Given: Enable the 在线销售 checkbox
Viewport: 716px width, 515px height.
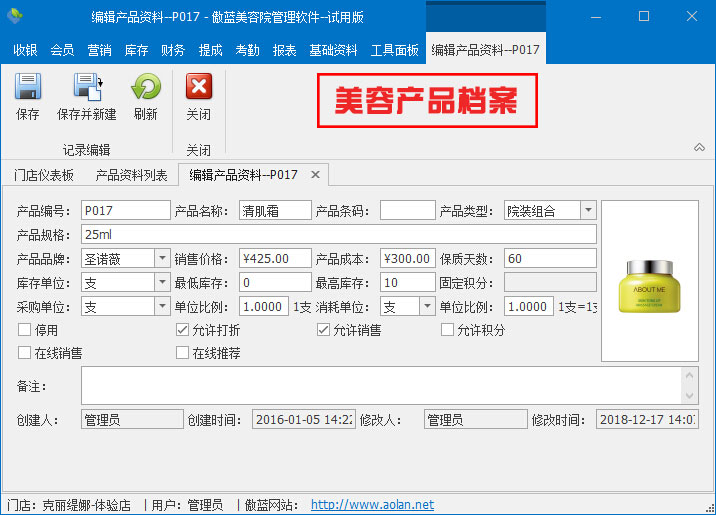Looking at the screenshot, I should [25, 353].
